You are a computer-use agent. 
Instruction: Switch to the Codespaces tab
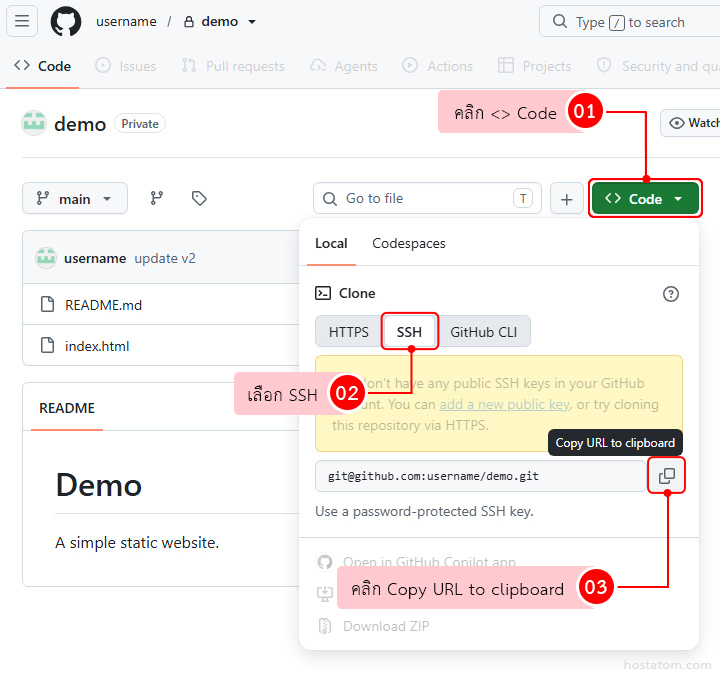409,243
